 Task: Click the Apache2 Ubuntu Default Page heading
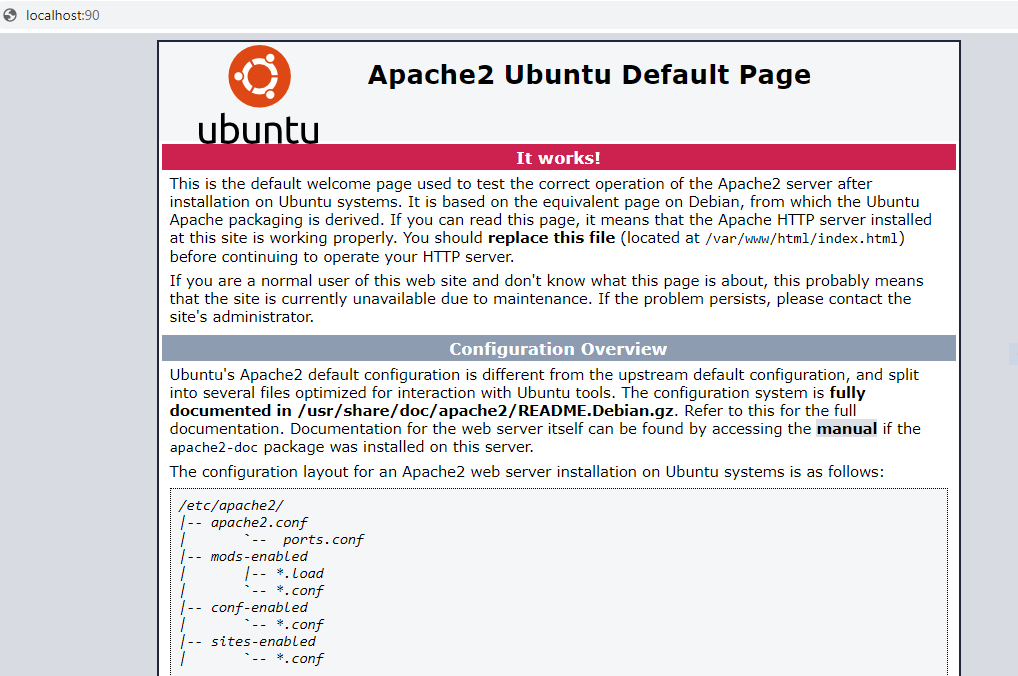[590, 75]
